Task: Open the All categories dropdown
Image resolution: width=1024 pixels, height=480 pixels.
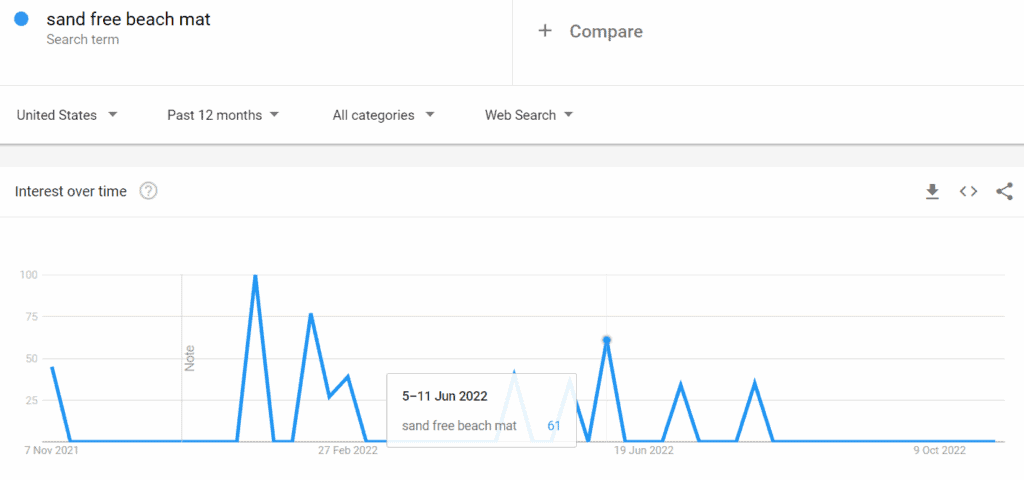Action: 383,115
